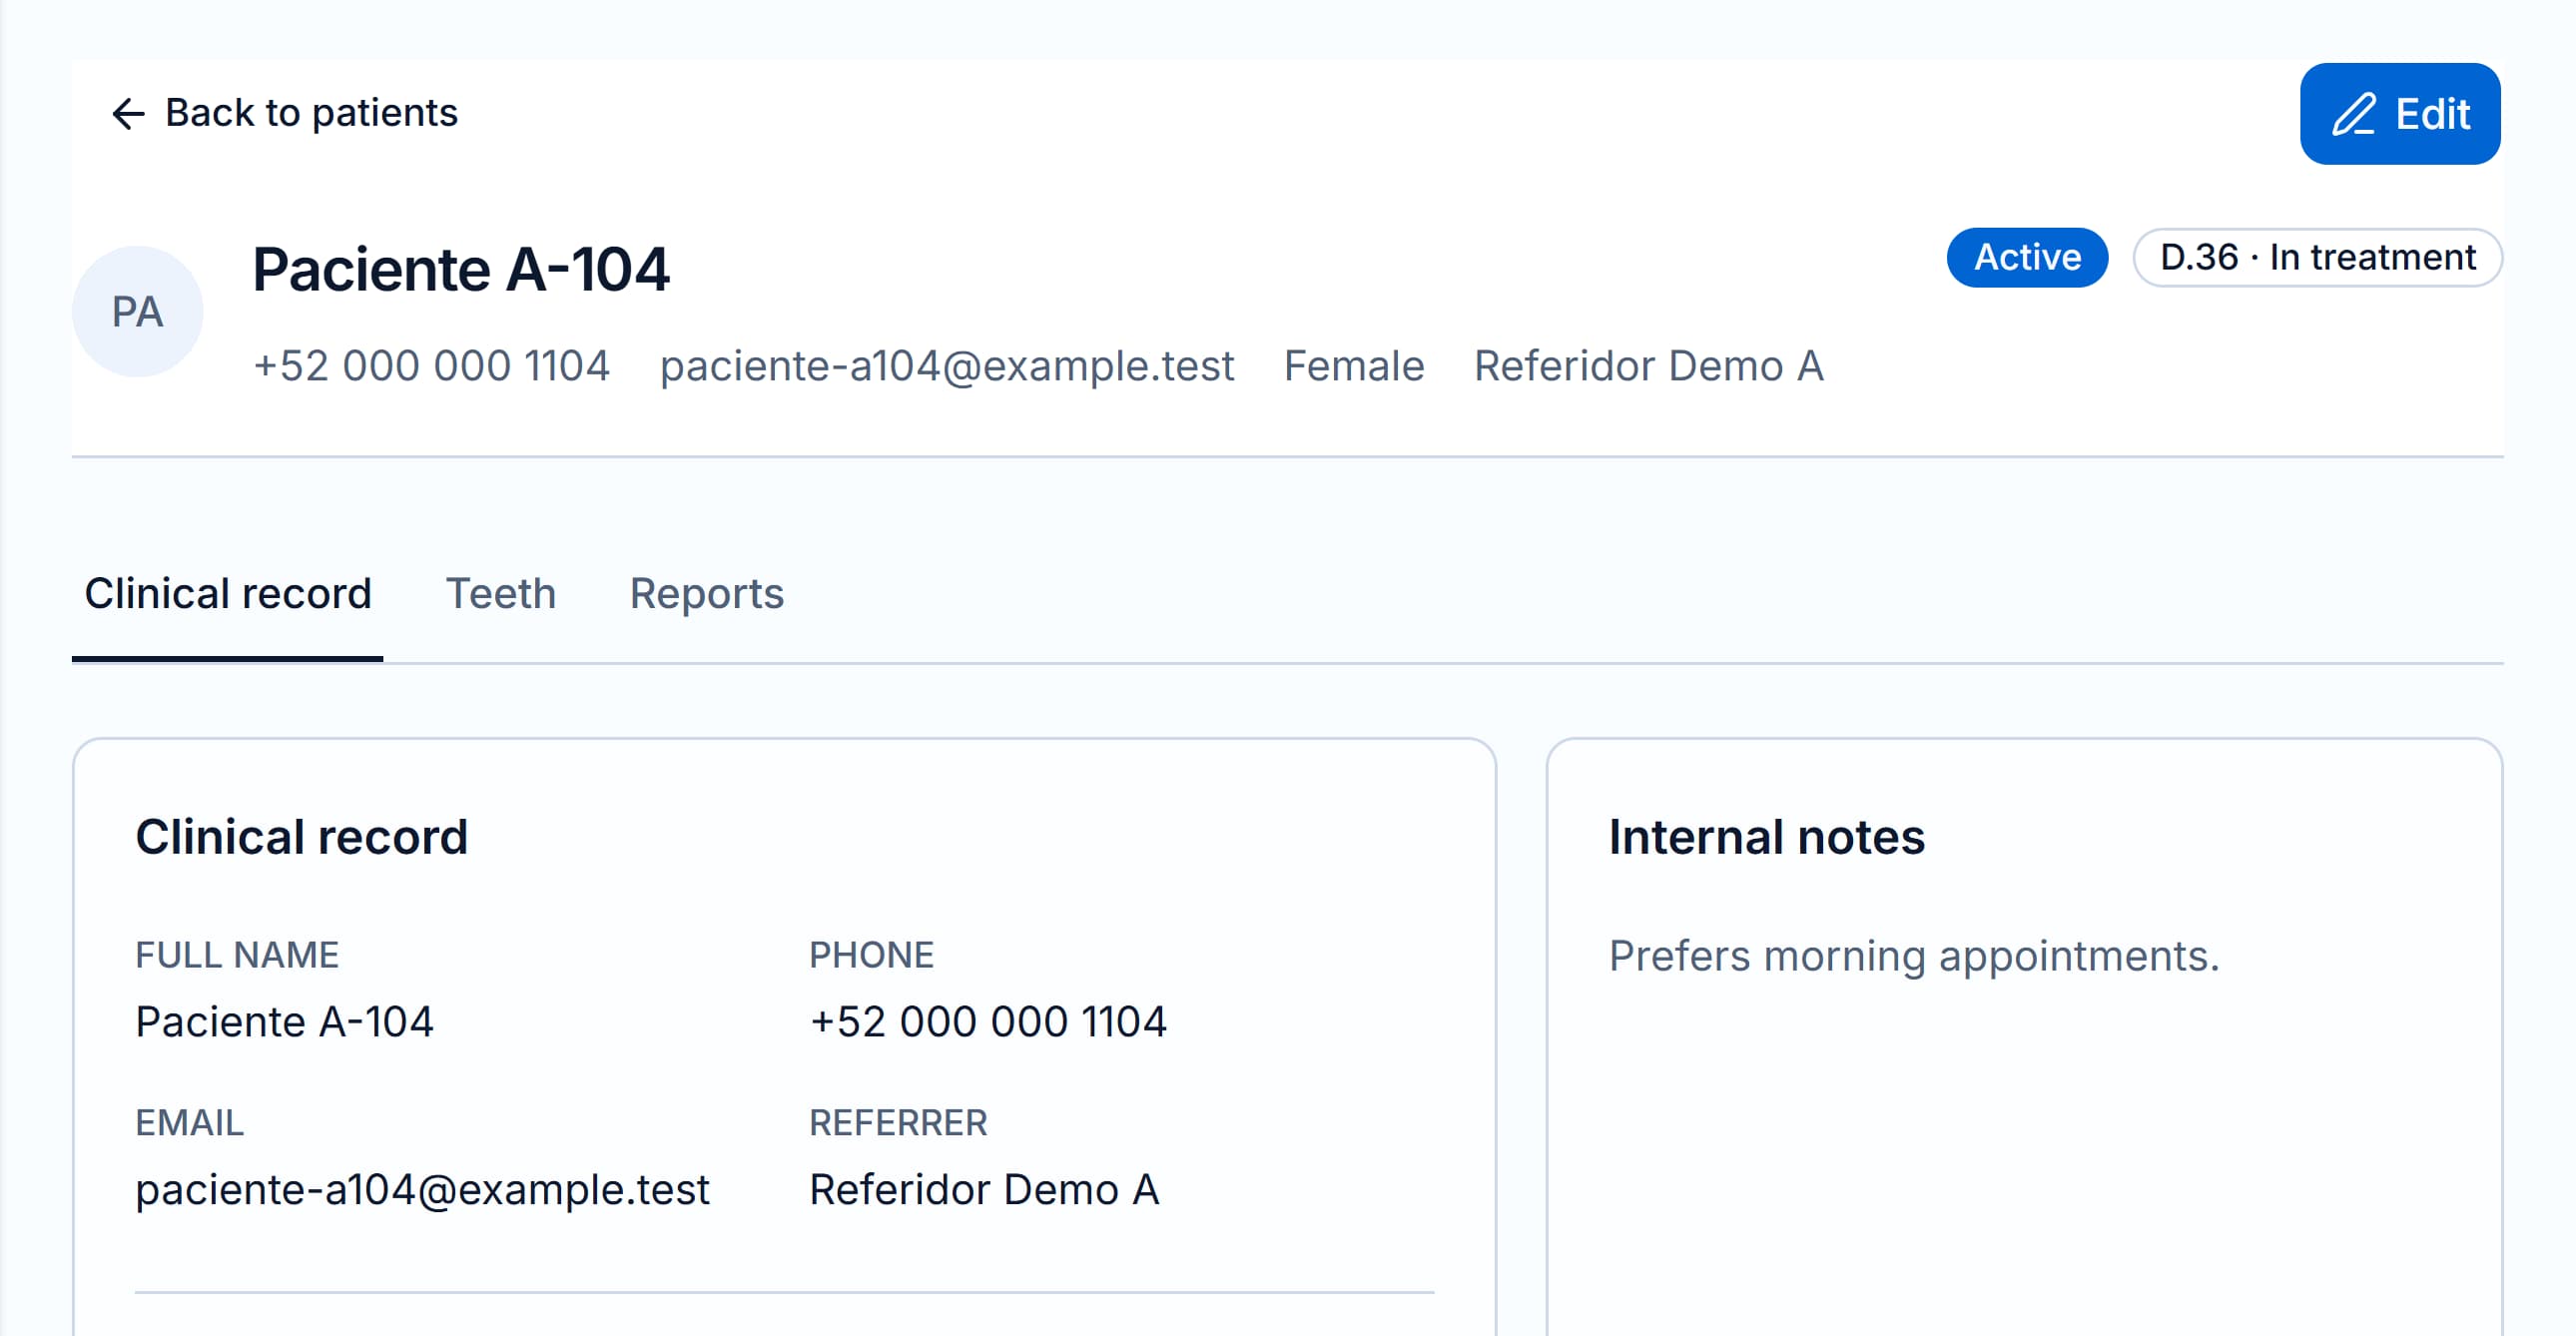Click header email paciente-a104@example.test
The image size is (2576, 1336).
(x=947, y=366)
